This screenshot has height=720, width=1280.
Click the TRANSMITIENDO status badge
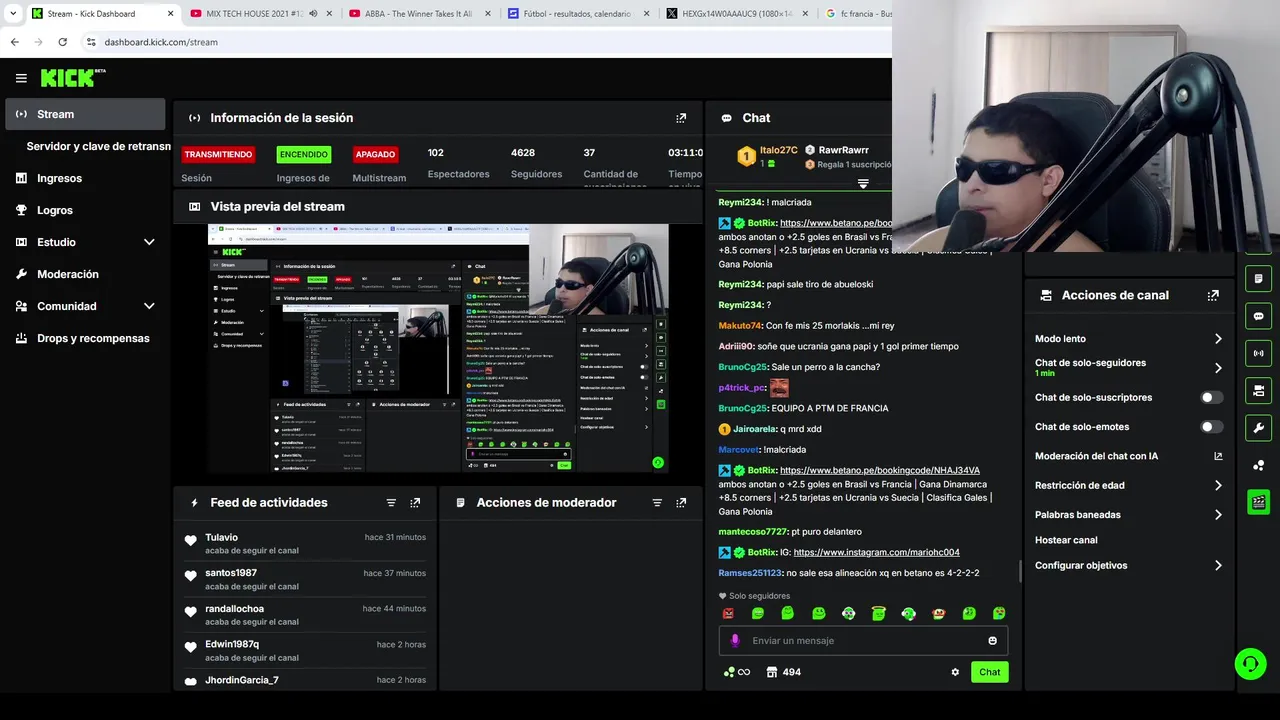coord(217,155)
